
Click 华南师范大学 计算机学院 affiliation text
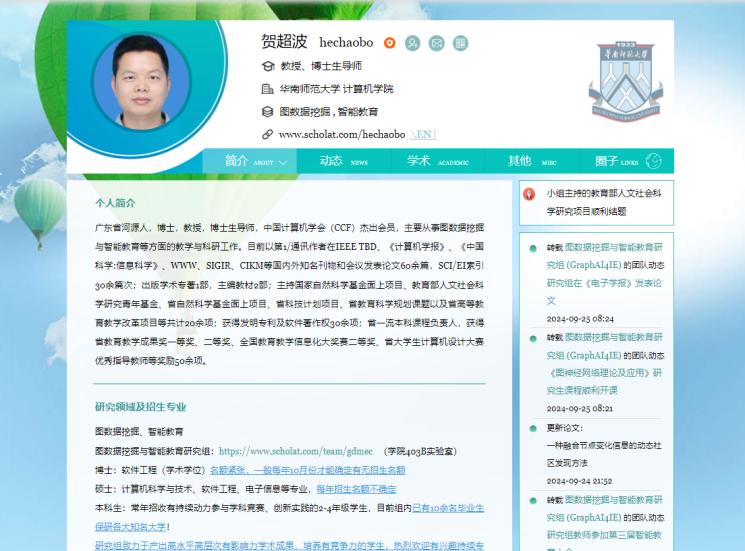[x=336, y=89]
